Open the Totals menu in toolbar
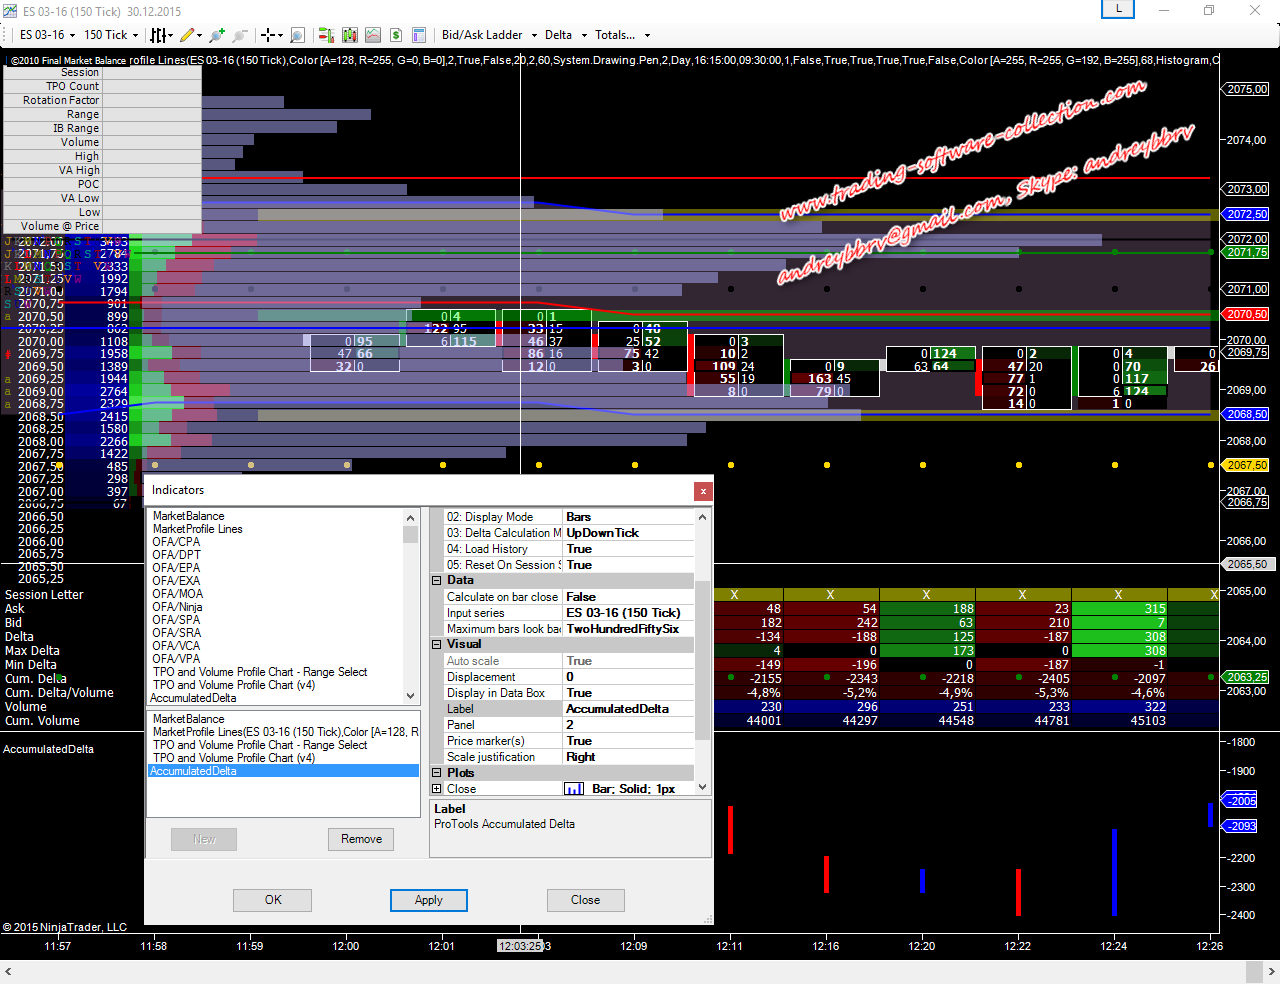 click(621, 35)
